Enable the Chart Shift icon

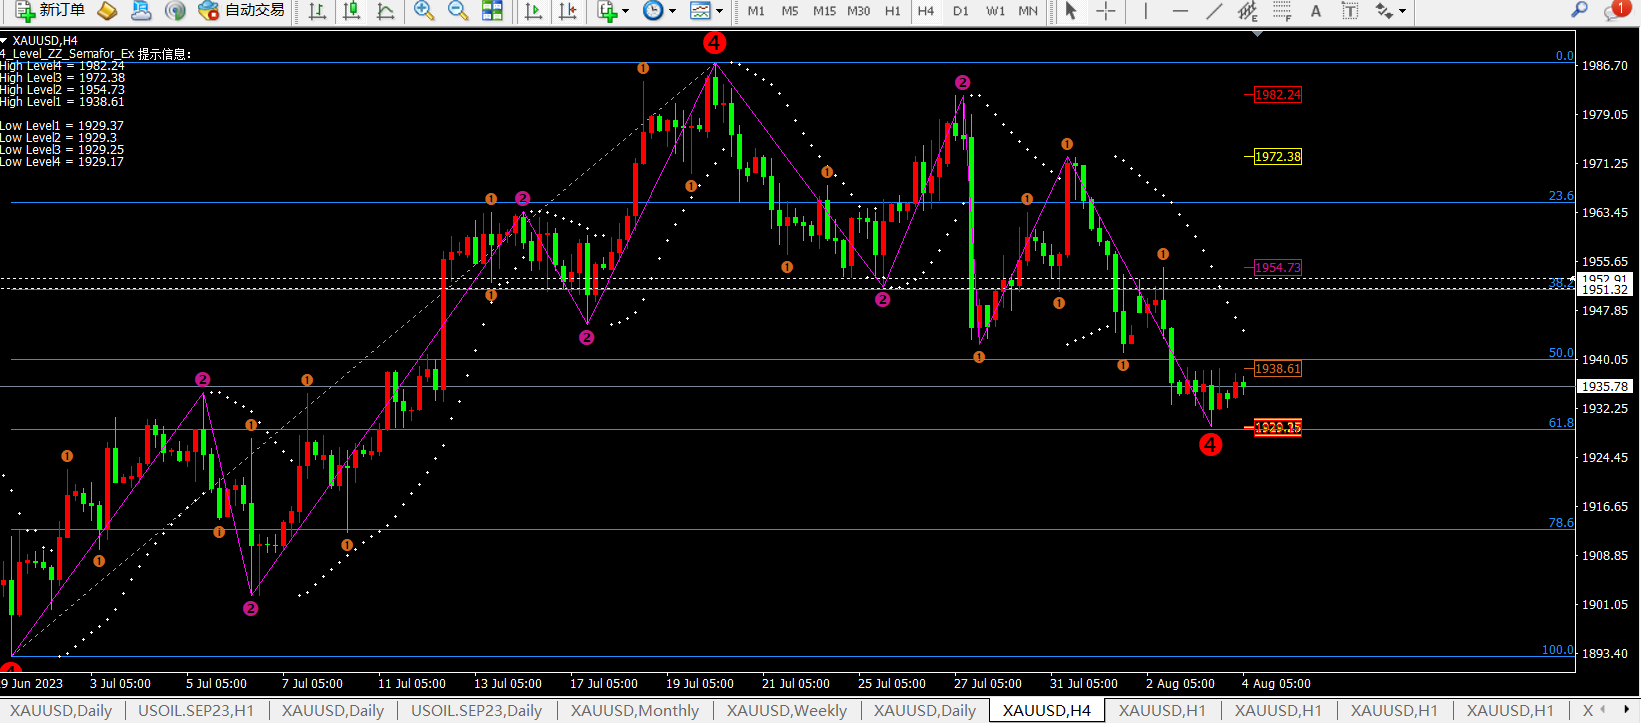pyautogui.click(x=568, y=11)
